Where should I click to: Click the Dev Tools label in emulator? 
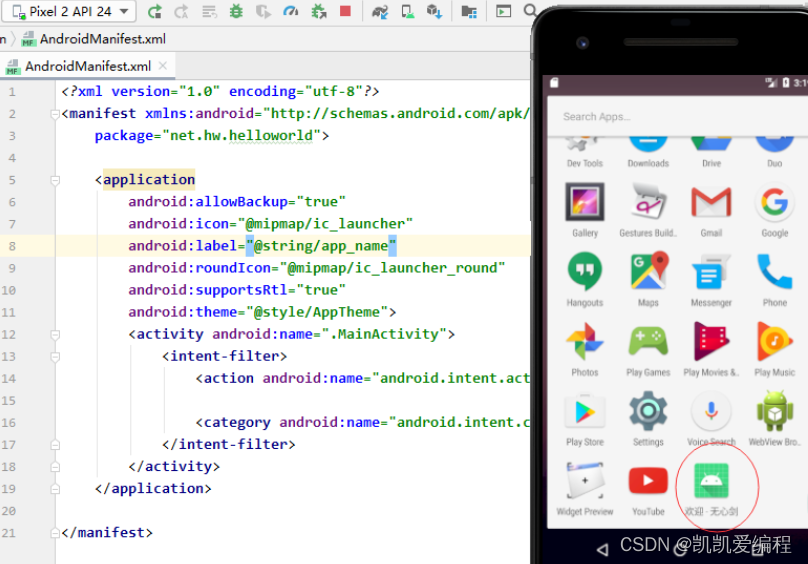[584, 163]
